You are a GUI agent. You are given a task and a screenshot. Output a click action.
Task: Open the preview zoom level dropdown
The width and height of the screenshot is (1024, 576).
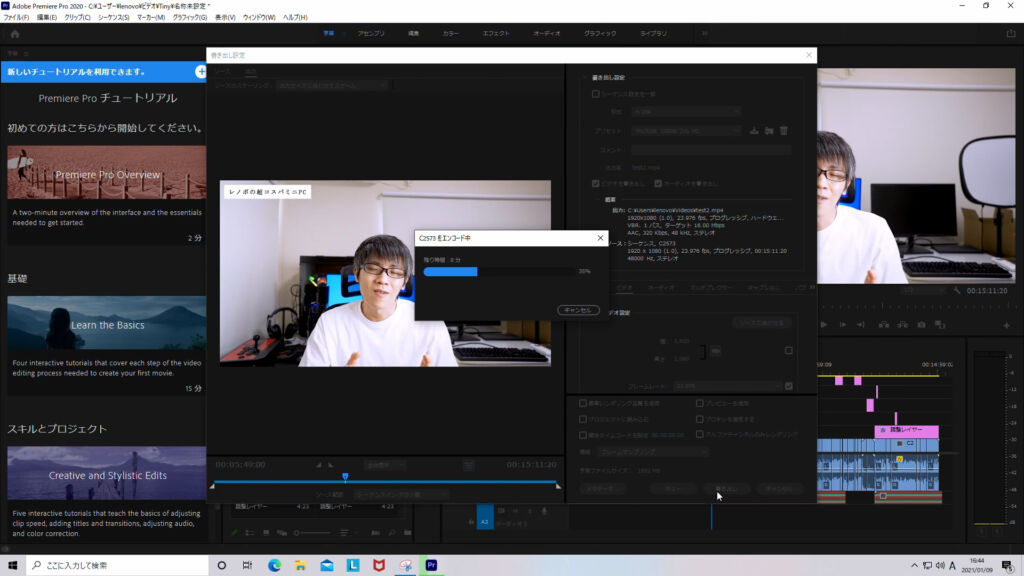[384, 465]
